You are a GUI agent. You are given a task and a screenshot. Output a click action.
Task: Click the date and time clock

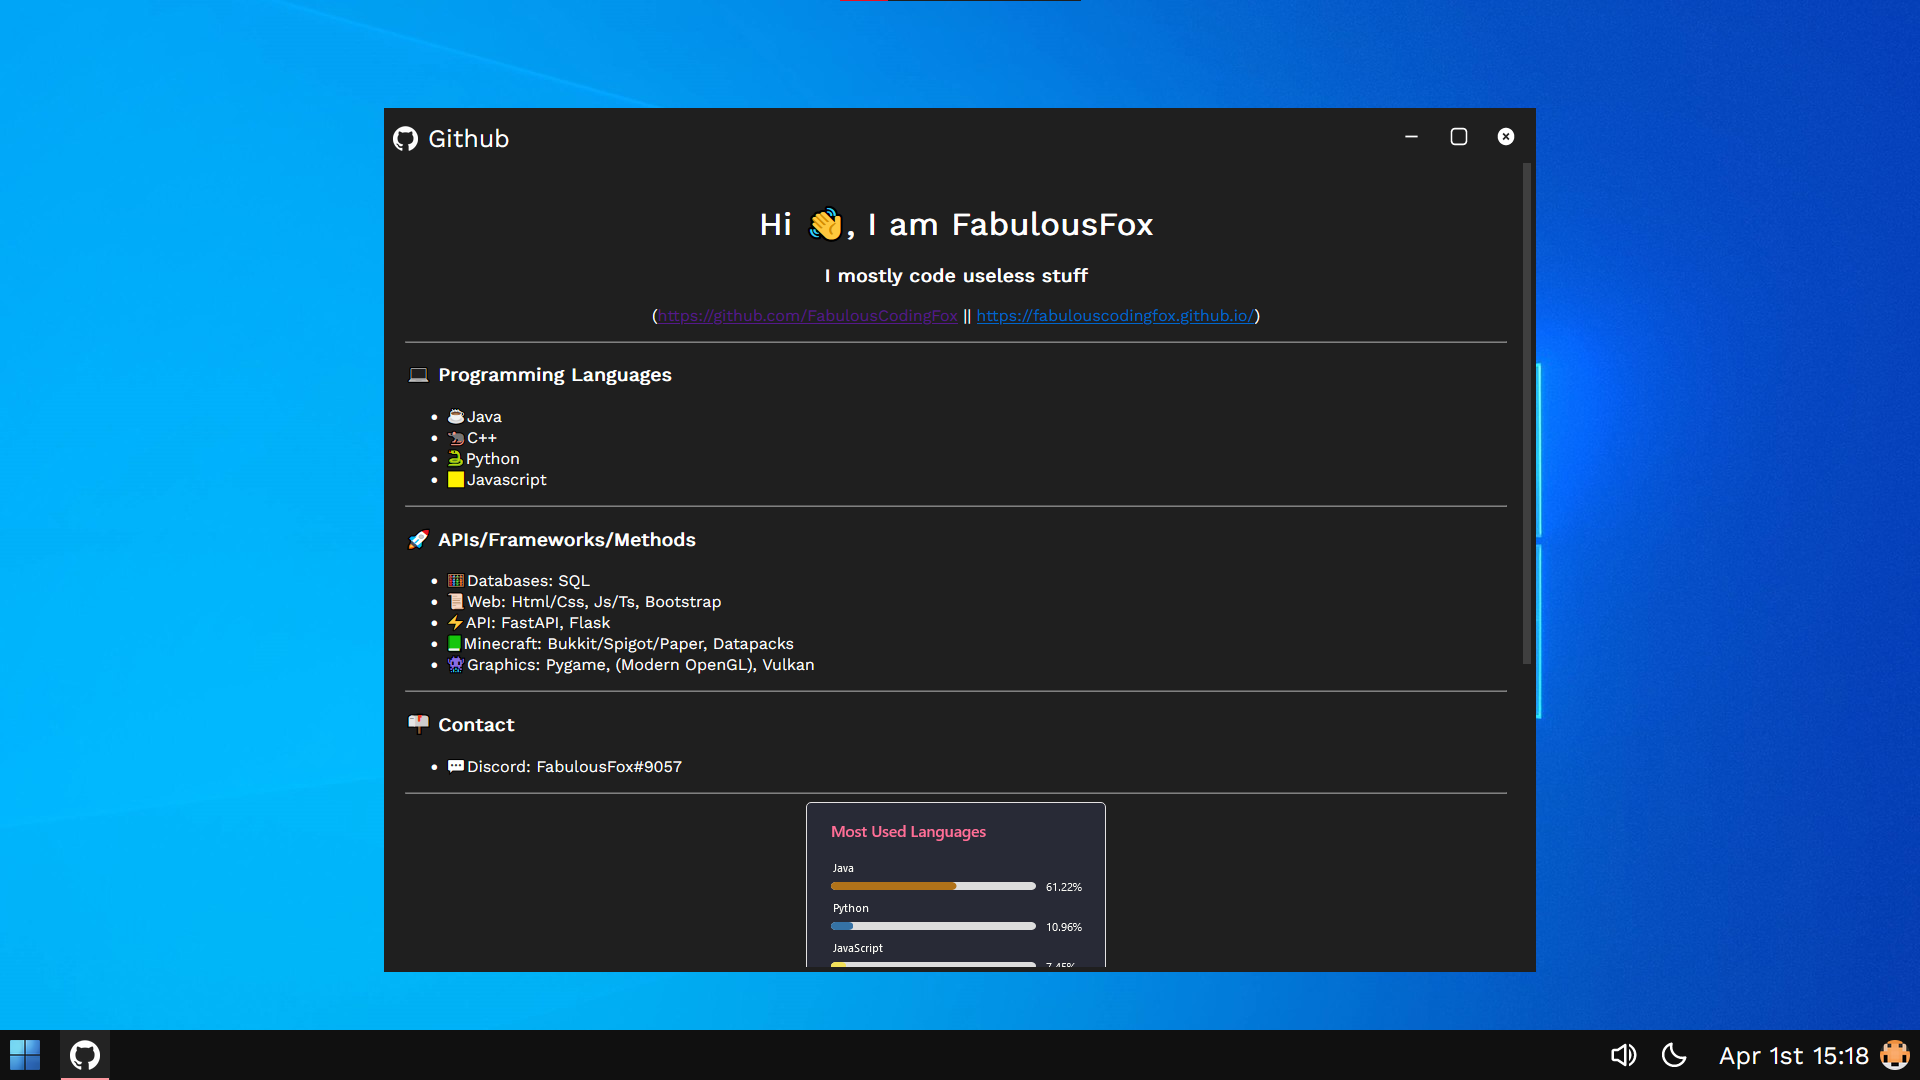coord(1793,1056)
